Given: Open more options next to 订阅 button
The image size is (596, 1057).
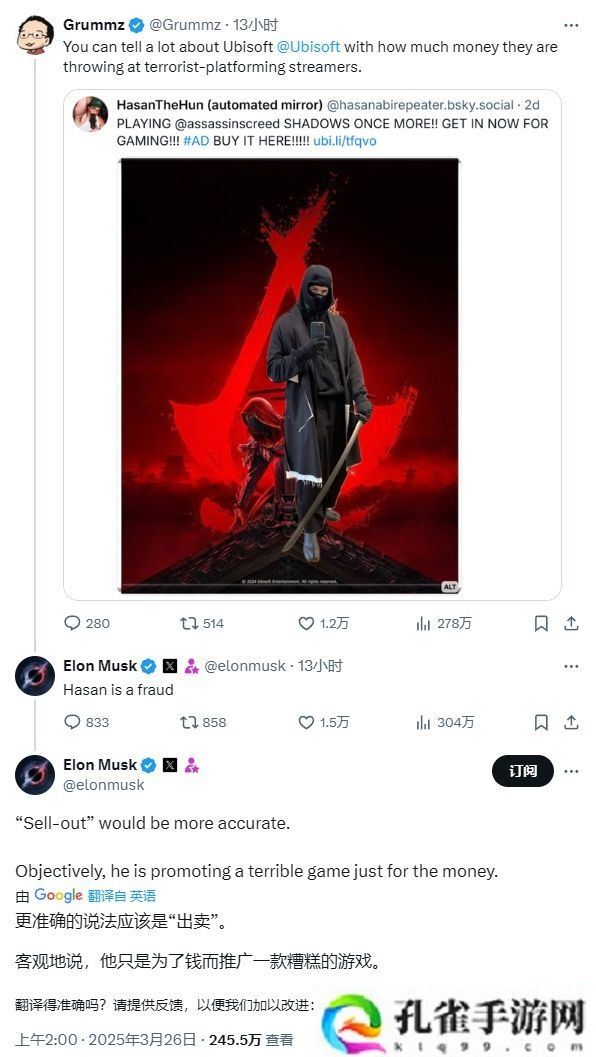Looking at the screenshot, I should coord(571,771).
